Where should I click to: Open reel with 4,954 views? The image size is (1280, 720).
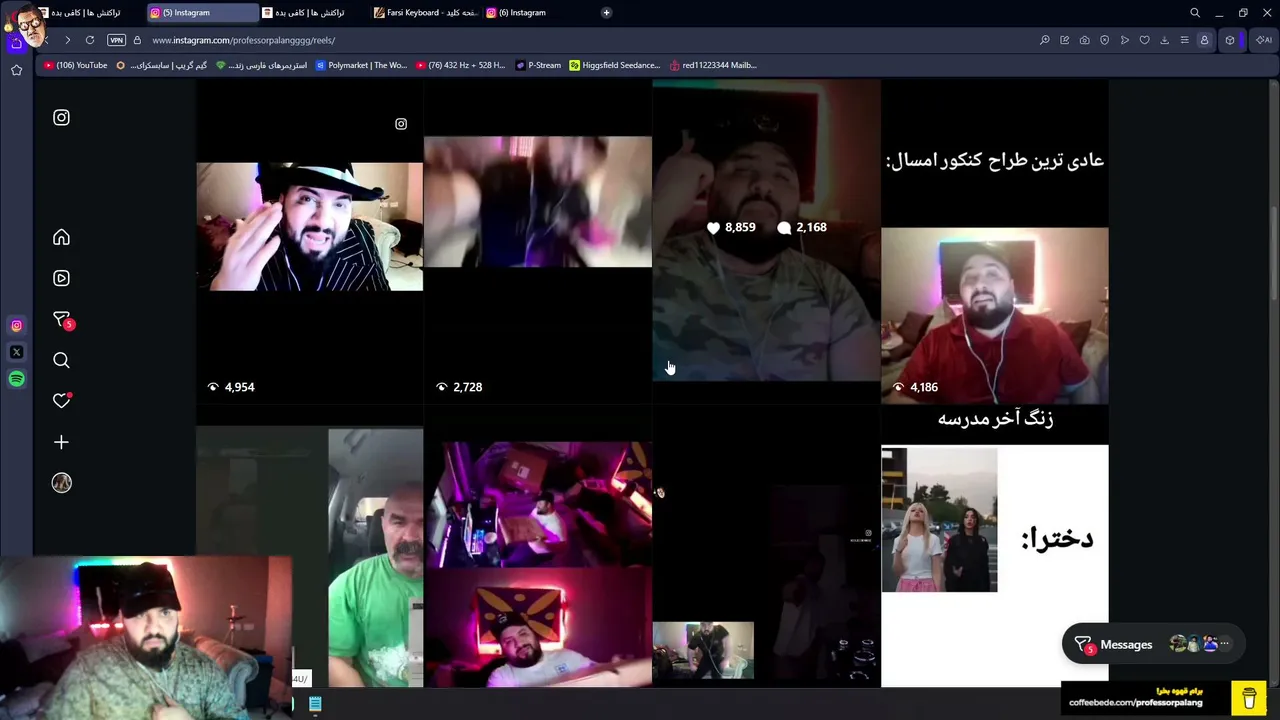pos(309,240)
